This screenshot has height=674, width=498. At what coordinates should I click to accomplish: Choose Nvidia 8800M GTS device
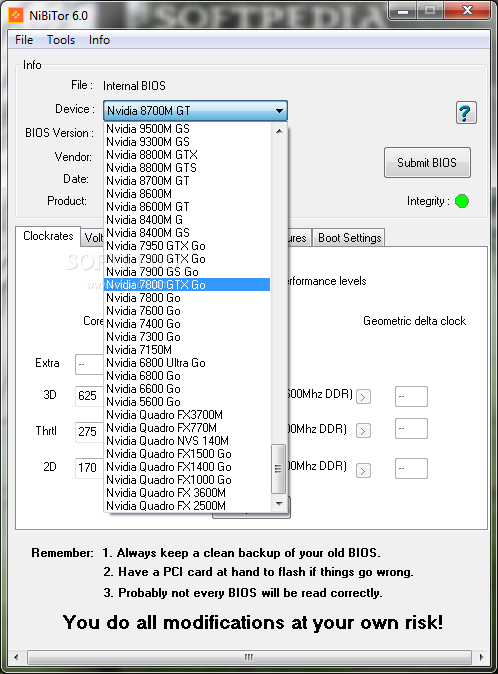tap(187, 168)
